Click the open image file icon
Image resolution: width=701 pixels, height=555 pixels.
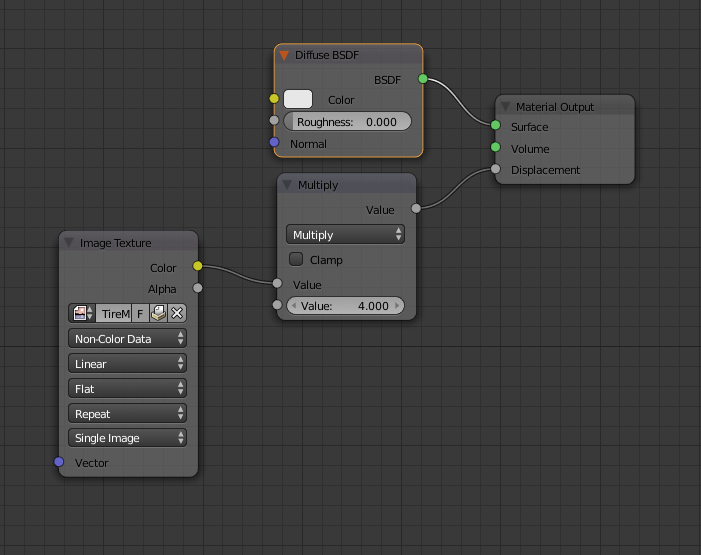click(158, 313)
